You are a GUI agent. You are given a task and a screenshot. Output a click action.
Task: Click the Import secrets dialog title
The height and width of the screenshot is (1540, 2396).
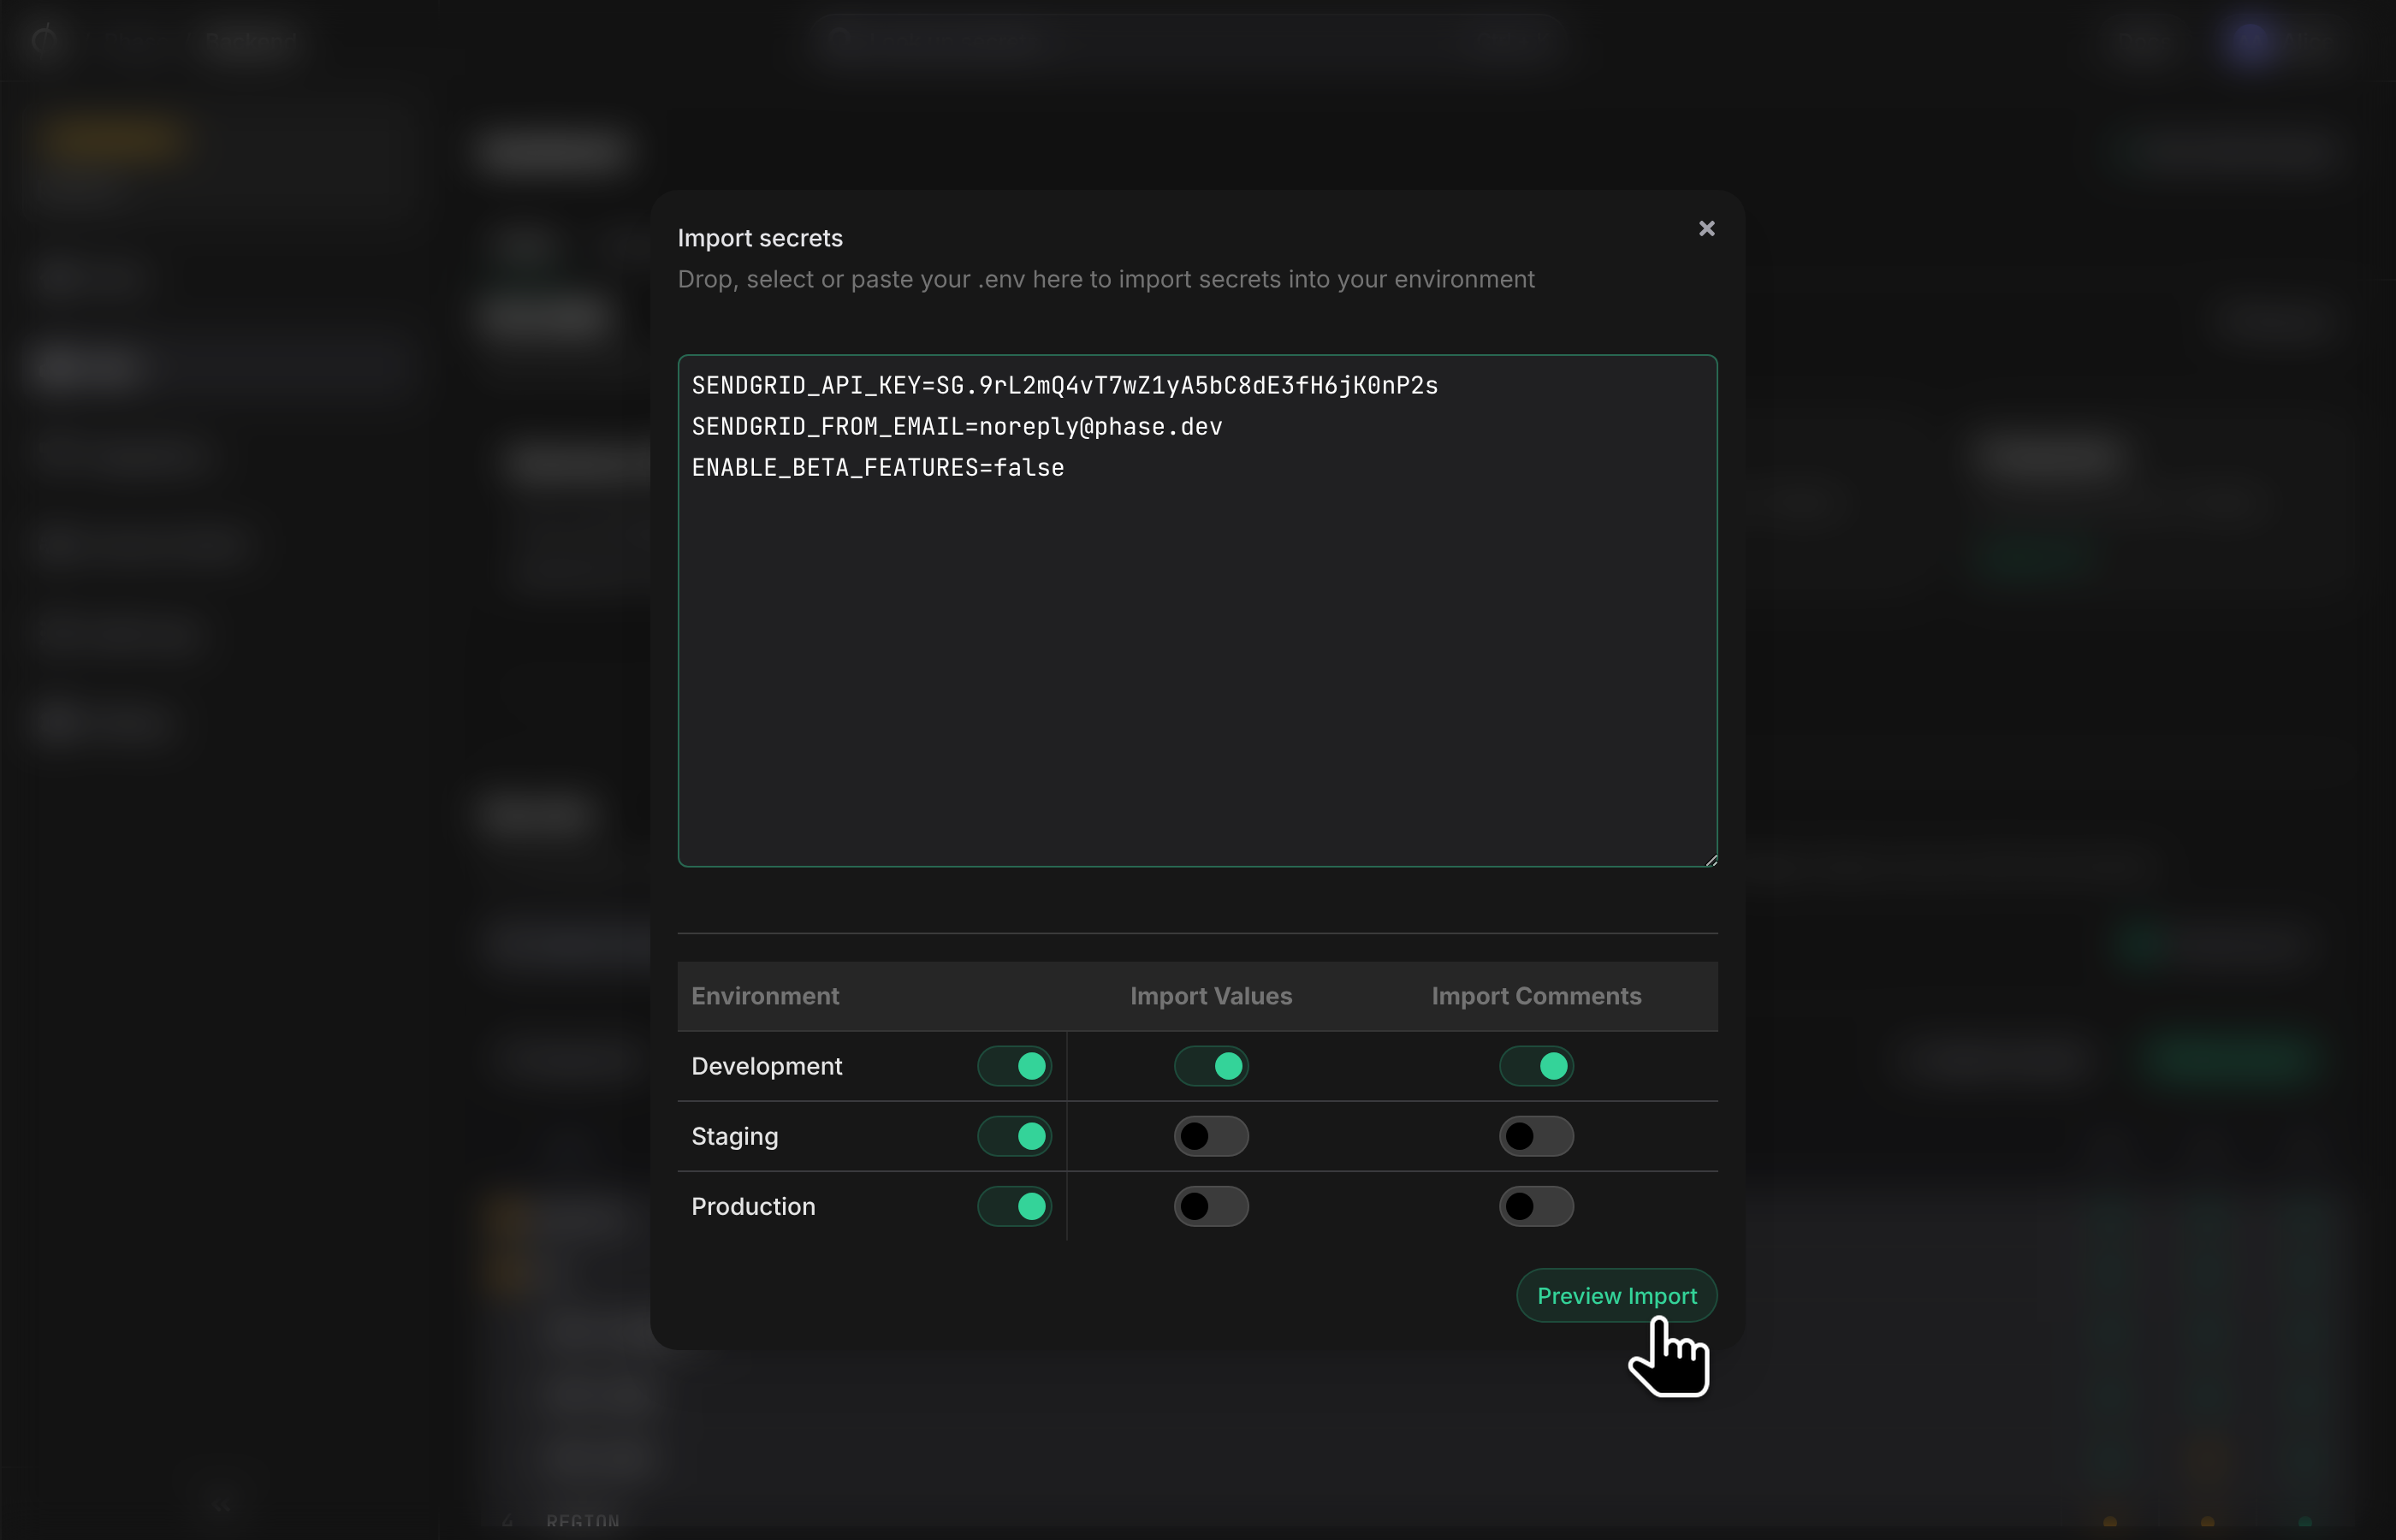click(759, 238)
